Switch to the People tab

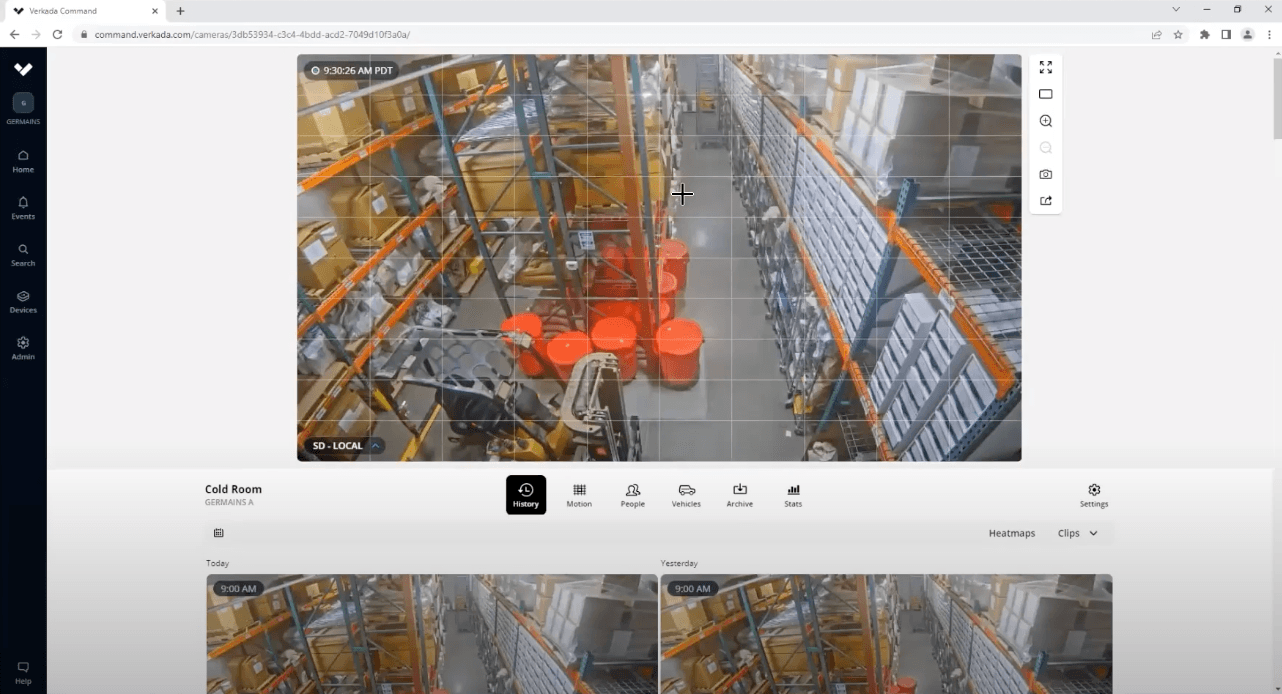click(632, 495)
